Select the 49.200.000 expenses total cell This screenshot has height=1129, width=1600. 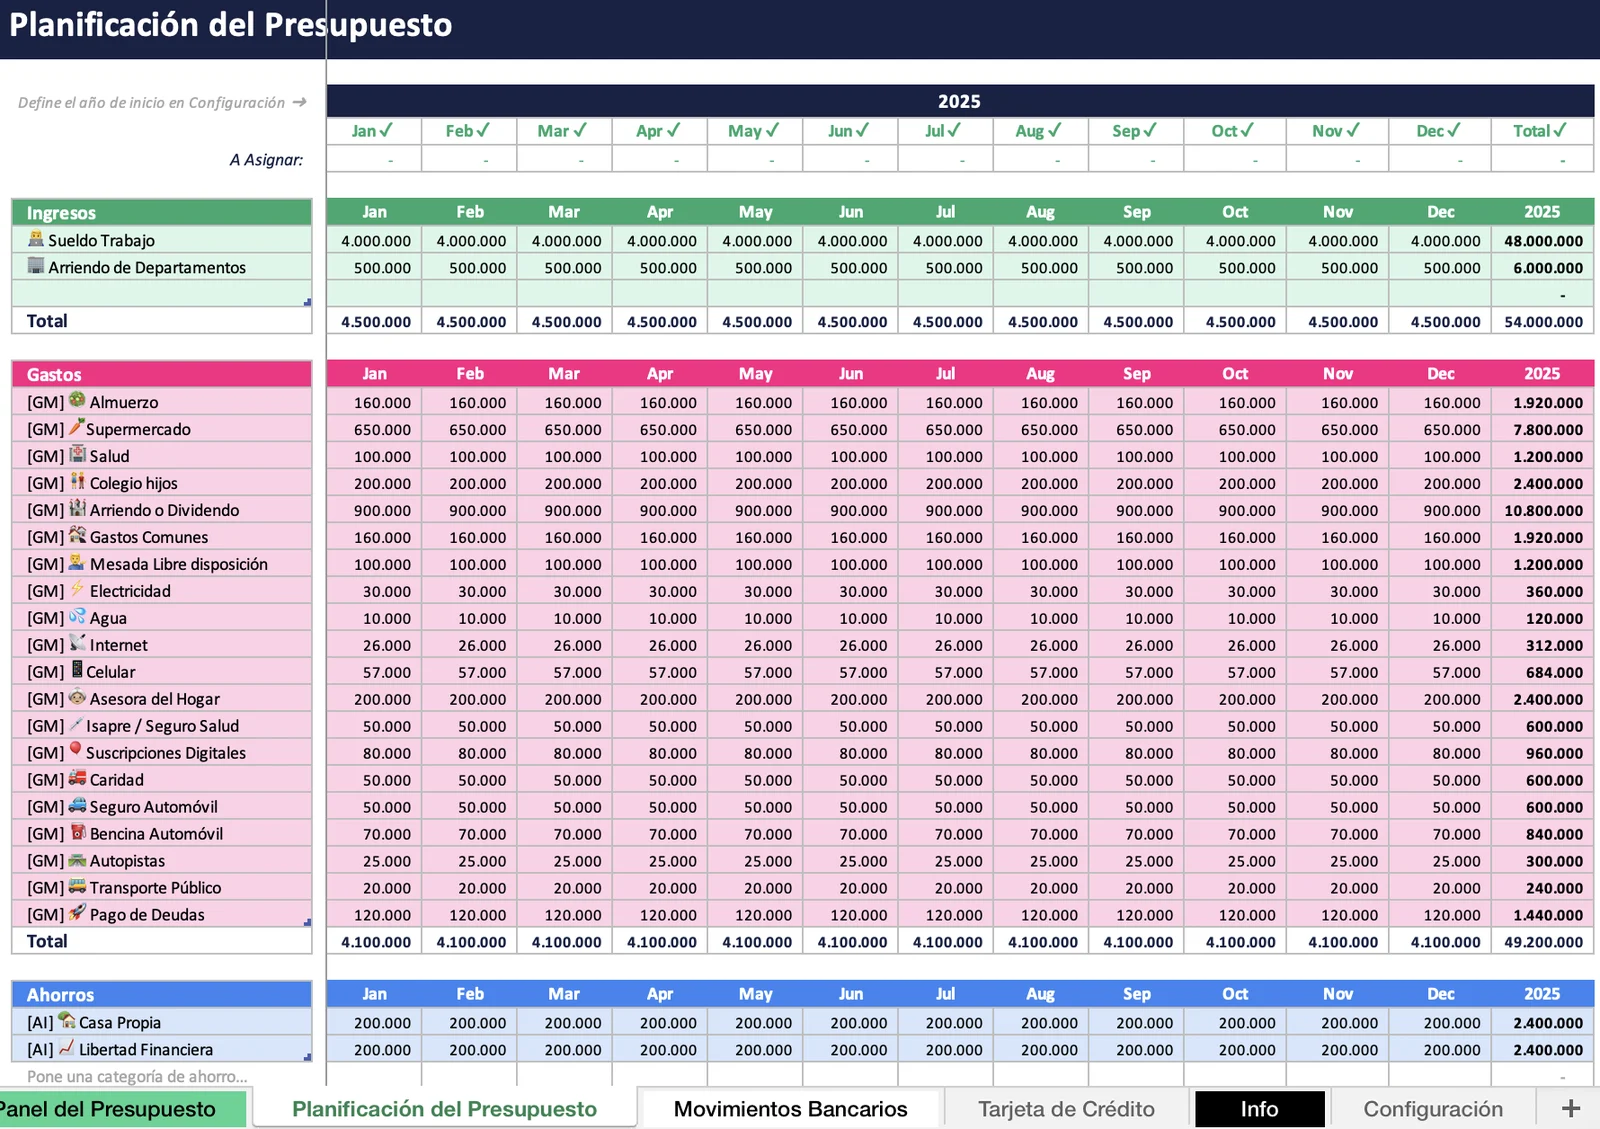(x=1542, y=941)
